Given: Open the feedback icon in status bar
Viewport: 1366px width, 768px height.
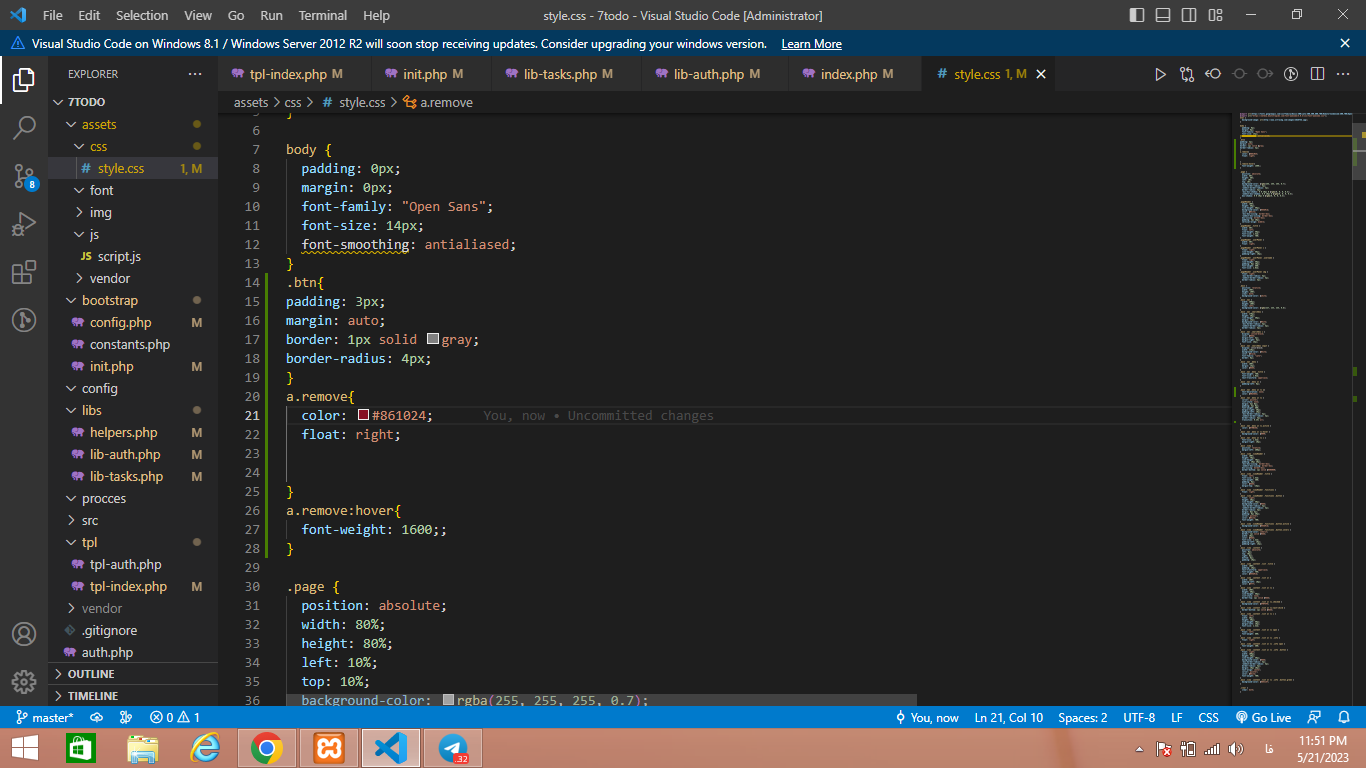Looking at the screenshot, I should pos(1315,718).
